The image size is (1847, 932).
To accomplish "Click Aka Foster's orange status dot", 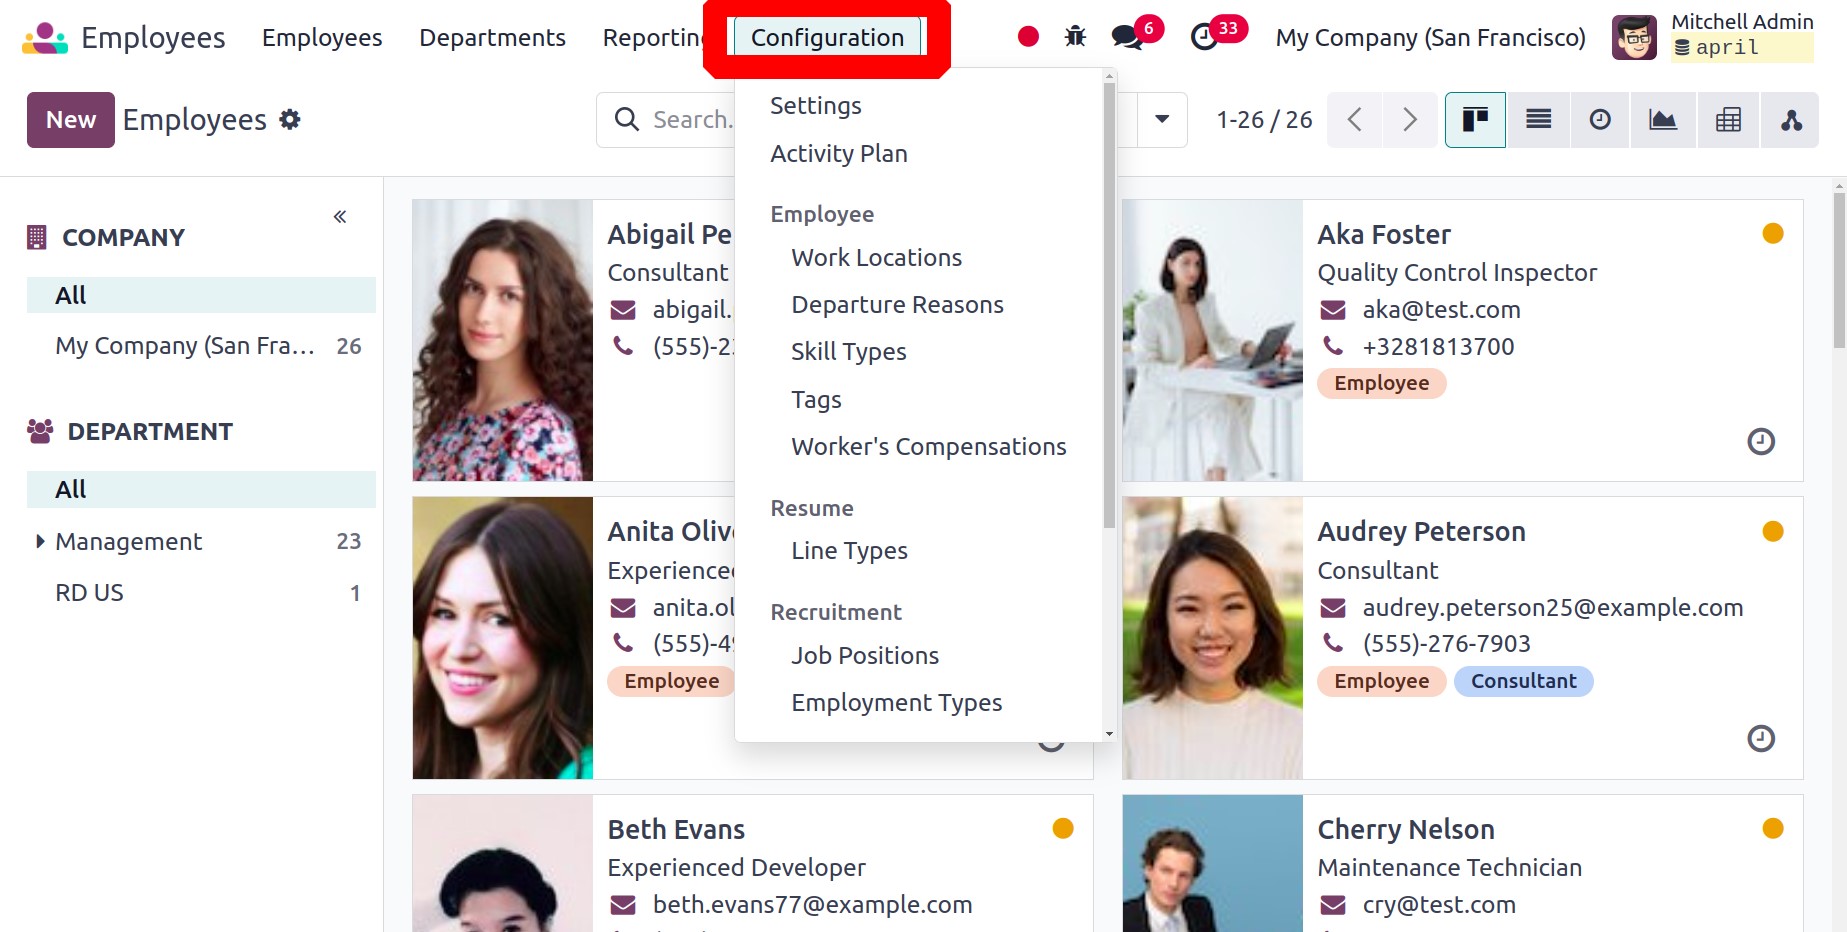I will (1772, 234).
